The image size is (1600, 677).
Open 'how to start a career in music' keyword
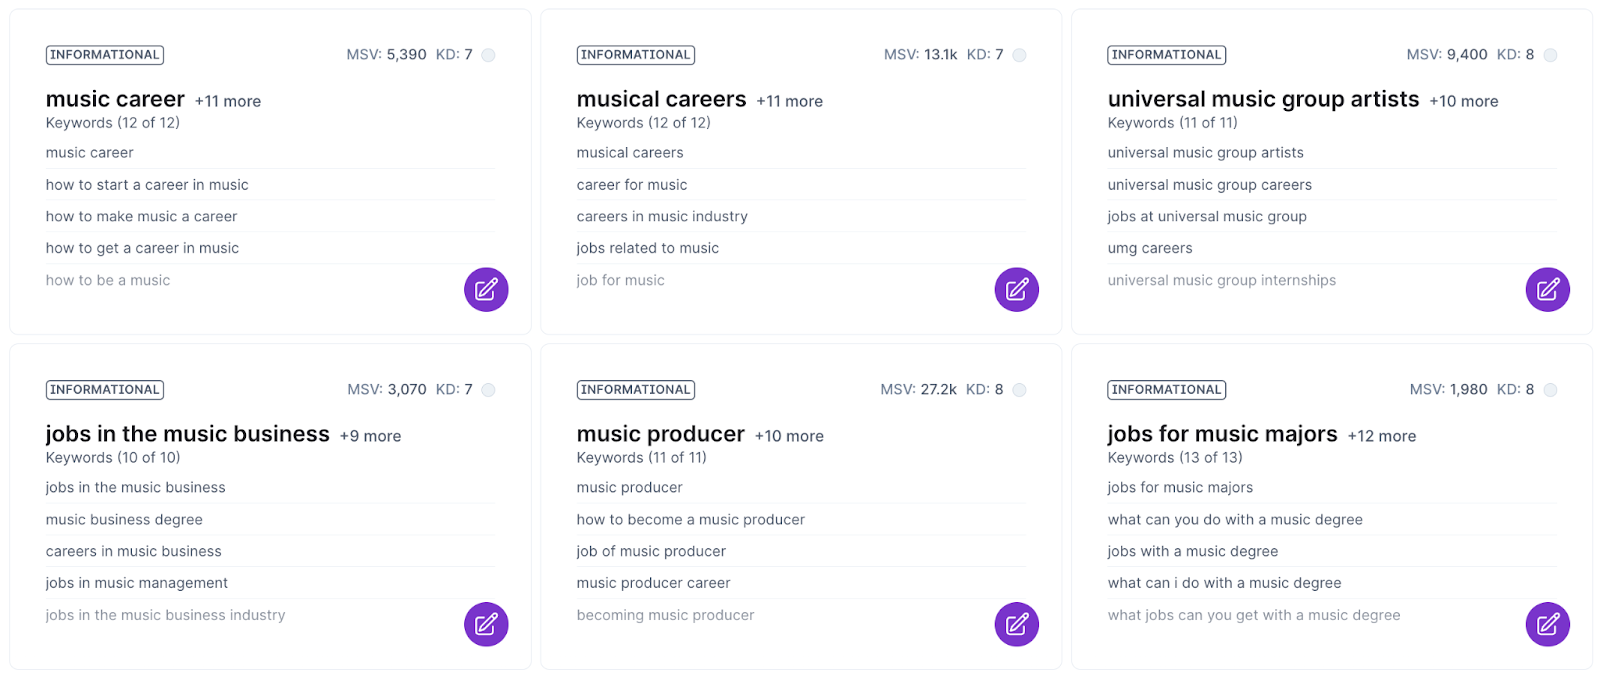click(147, 185)
